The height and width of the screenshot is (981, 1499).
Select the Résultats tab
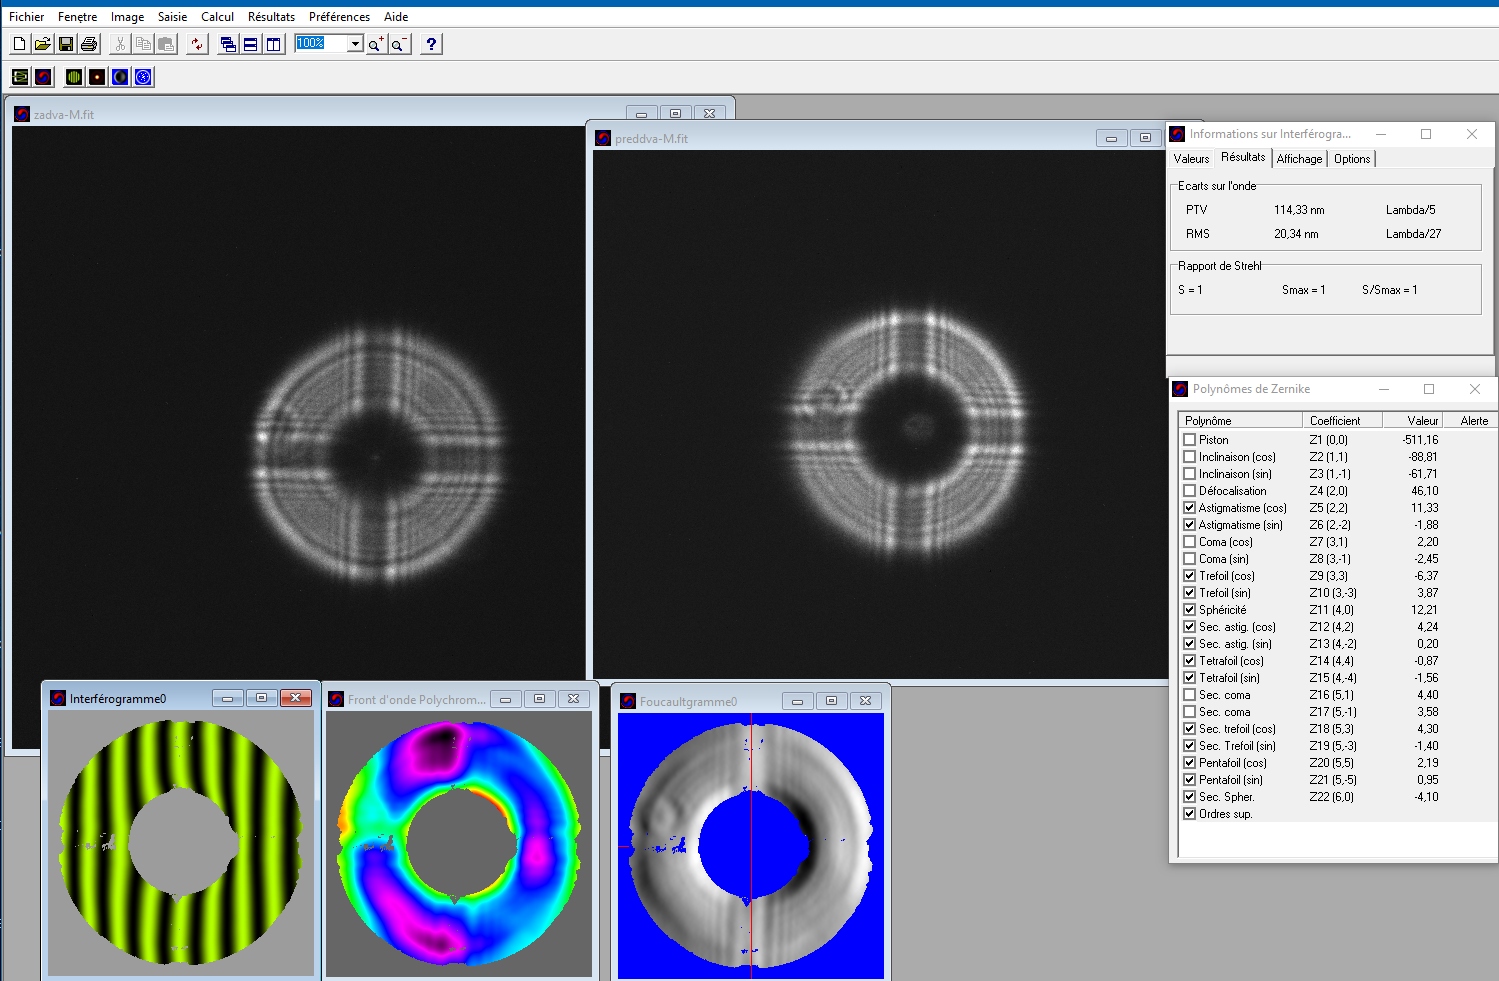point(1243,157)
